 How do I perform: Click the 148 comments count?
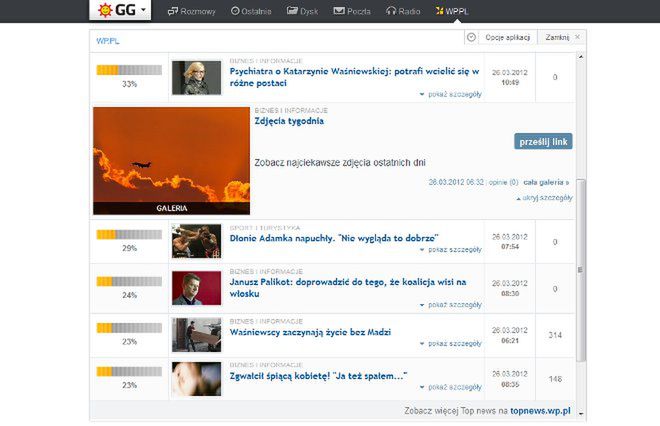(555, 379)
